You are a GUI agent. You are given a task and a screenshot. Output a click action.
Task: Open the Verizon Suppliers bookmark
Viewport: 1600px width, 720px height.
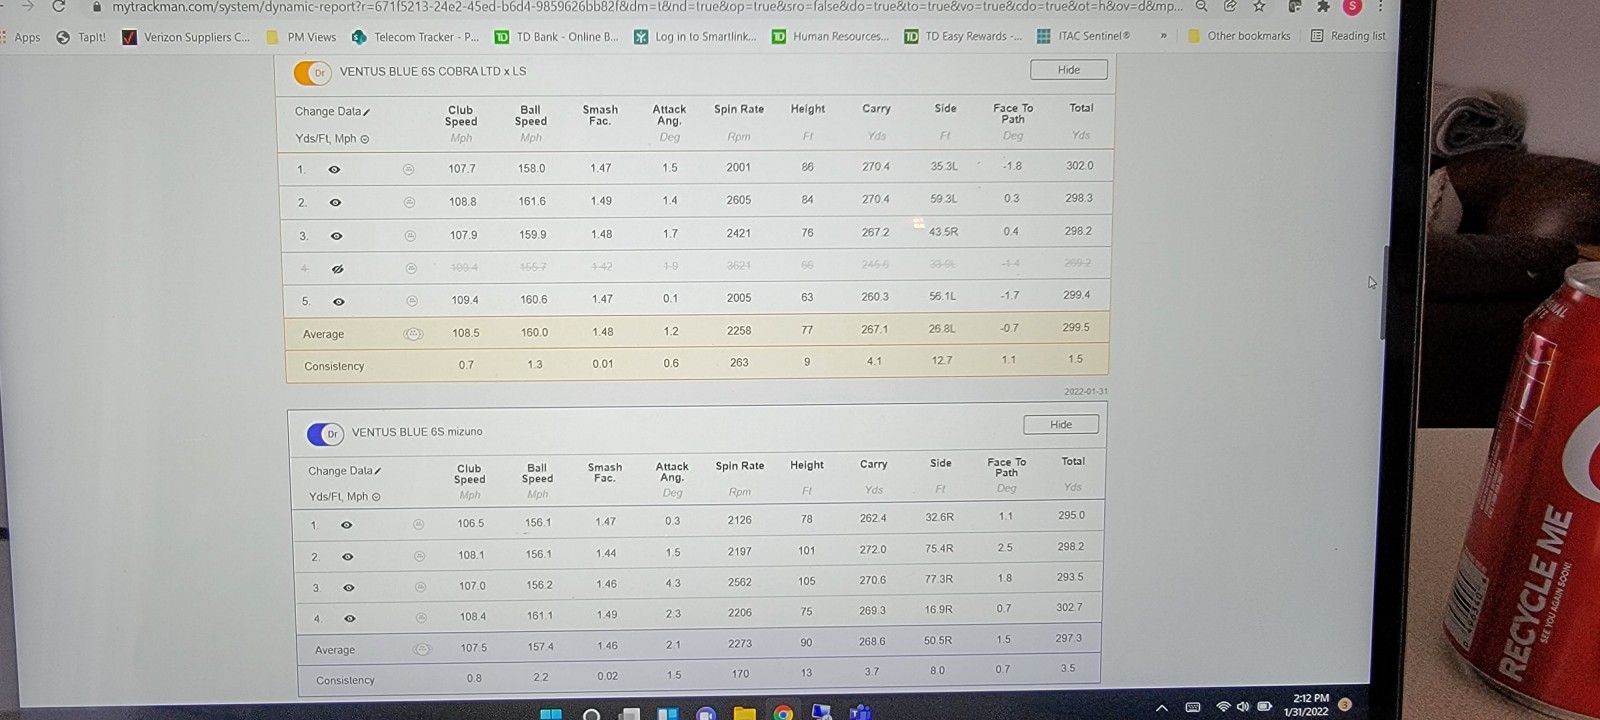[186, 37]
